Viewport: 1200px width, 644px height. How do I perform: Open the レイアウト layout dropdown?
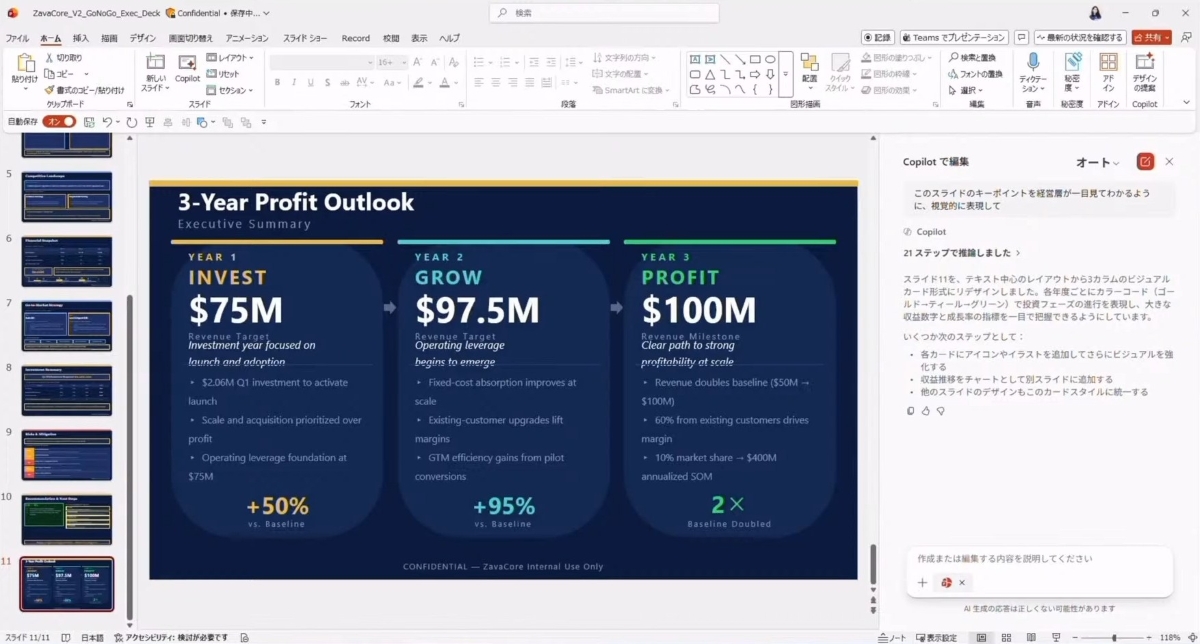(230, 58)
